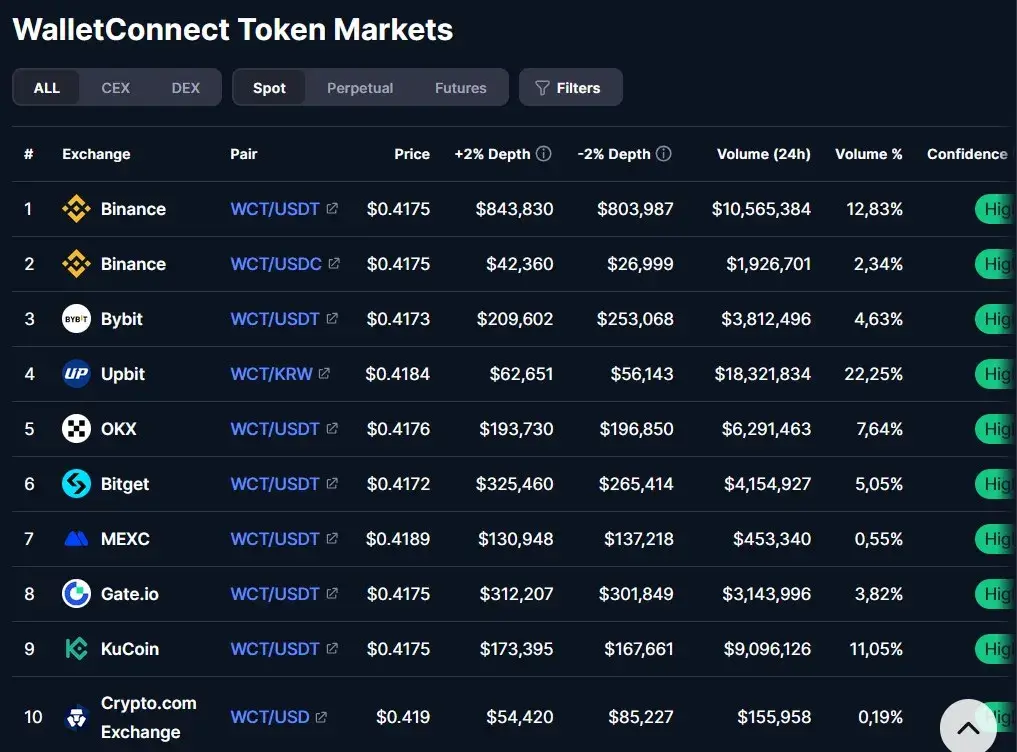
Task: Click the Bitget +2% depth $325,460
Action: click(514, 484)
